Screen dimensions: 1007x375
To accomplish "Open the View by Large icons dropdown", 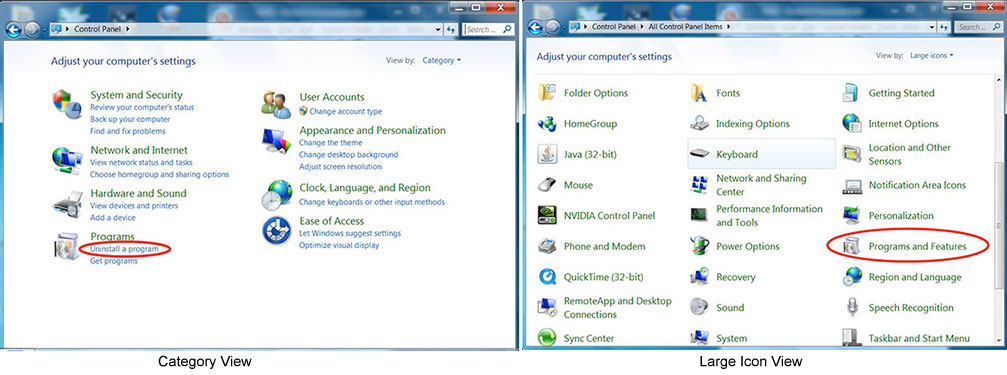I will click(x=931, y=56).
